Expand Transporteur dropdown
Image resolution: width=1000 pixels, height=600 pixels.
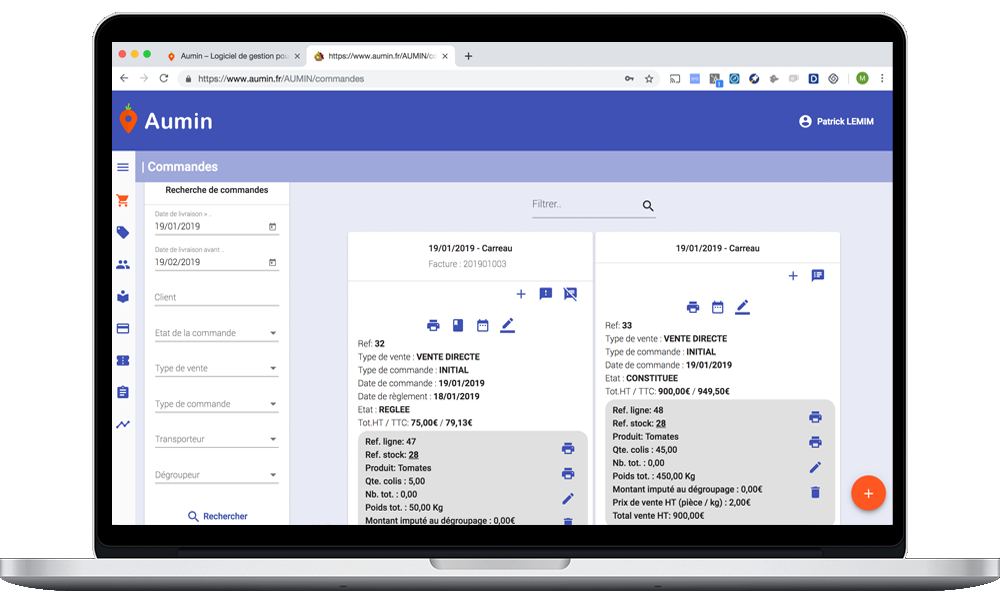(x=216, y=439)
